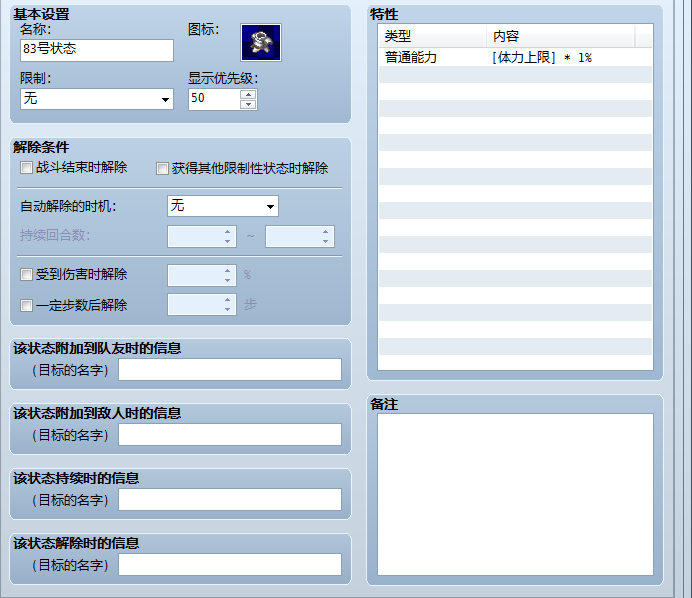The height and width of the screenshot is (598, 692).
Task: Click the state icon image
Action: [x=260, y=42]
